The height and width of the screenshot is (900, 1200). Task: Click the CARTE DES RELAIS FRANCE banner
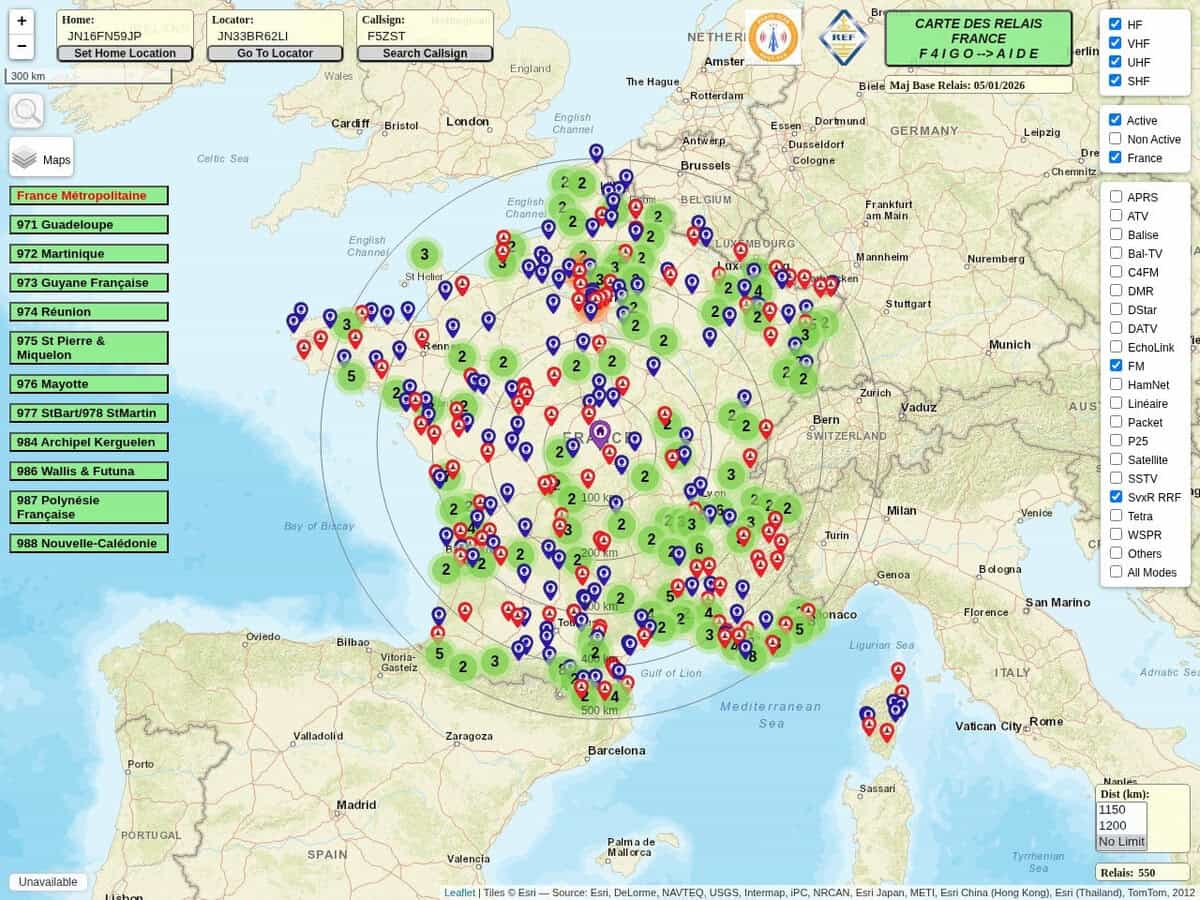click(978, 38)
